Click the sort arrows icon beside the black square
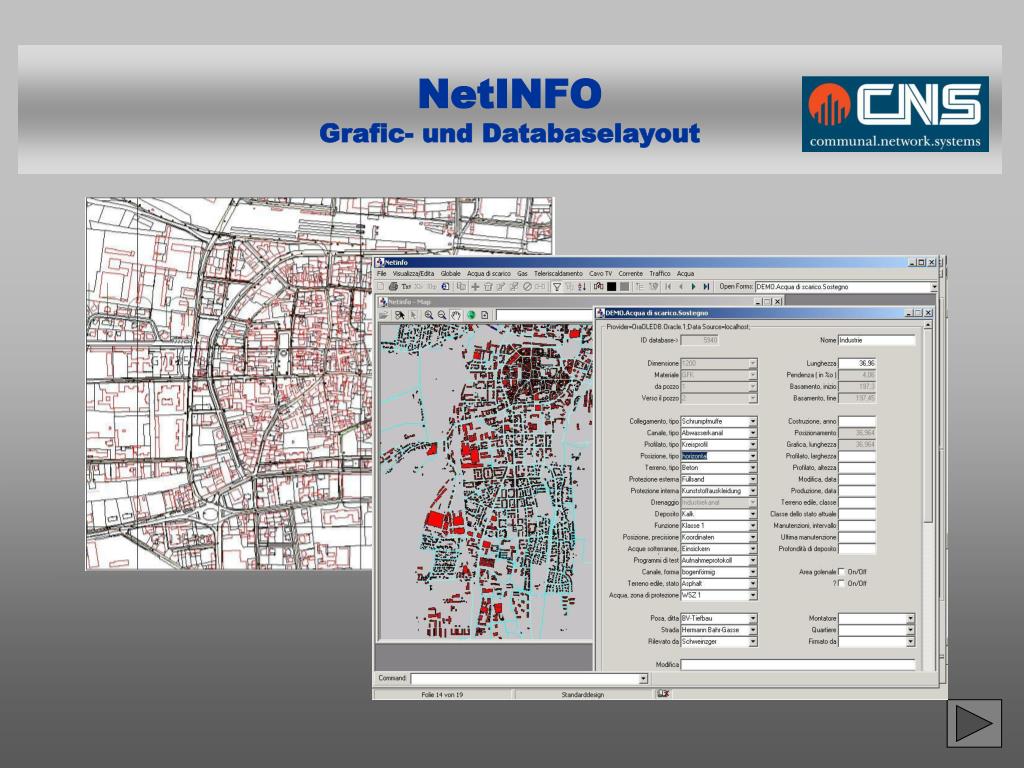 point(582,287)
